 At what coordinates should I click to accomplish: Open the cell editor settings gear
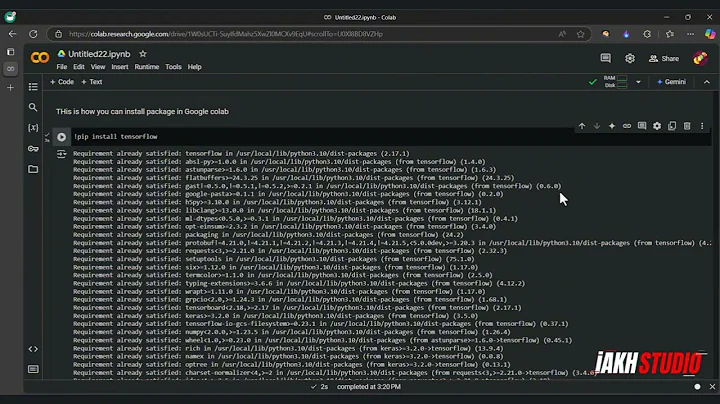pyautogui.click(x=657, y=126)
